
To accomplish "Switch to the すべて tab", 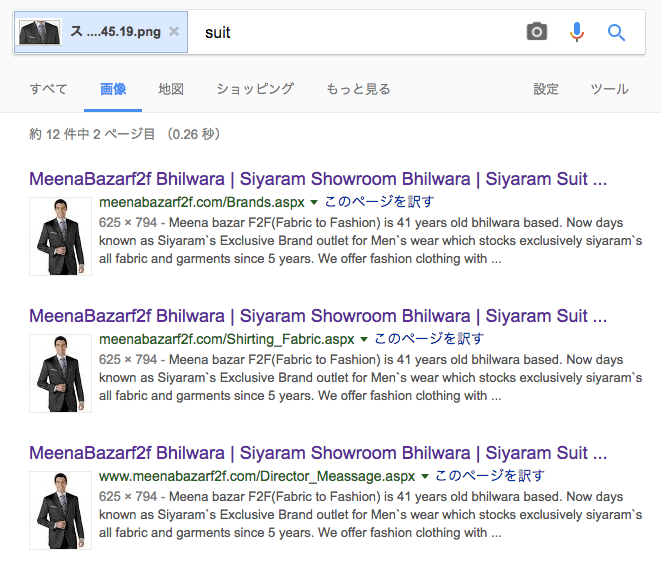I will pos(48,89).
